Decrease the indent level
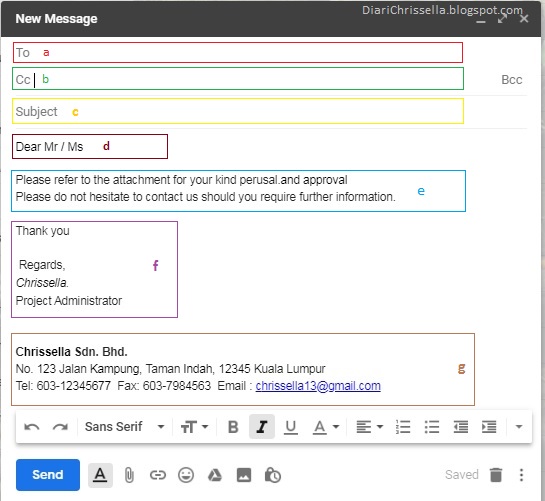Image resolution: width=545 pixels, height=501 pixels. pos(461,427)
